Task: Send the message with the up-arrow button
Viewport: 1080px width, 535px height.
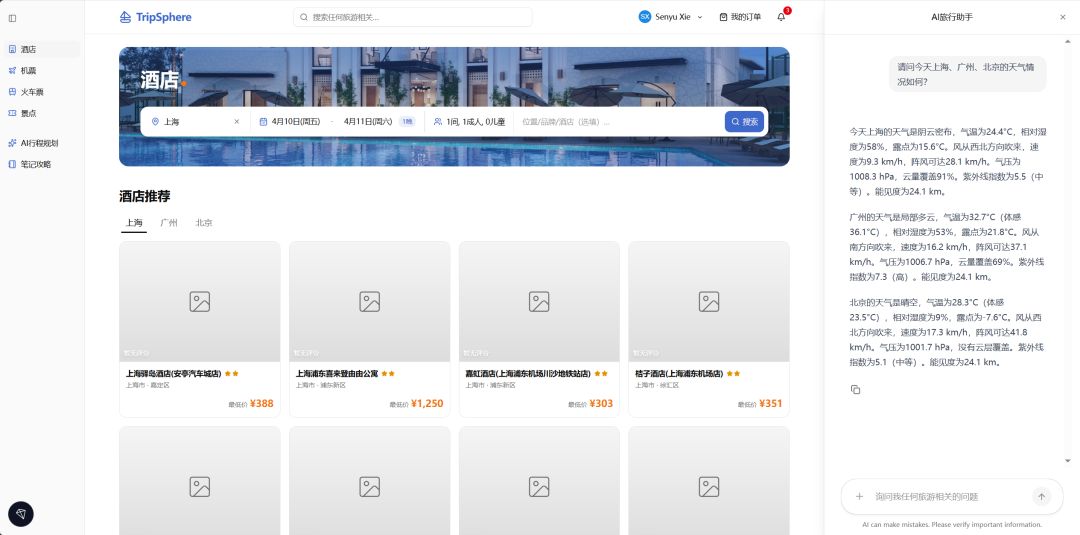Action: [1041, 496]
